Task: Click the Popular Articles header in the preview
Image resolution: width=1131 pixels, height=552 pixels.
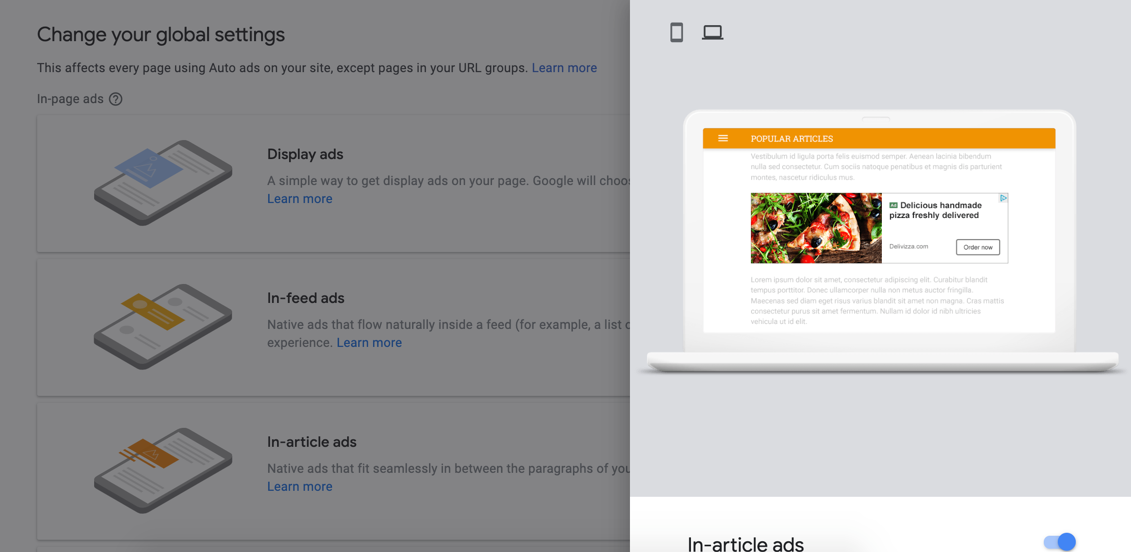Action: (791, 139)
